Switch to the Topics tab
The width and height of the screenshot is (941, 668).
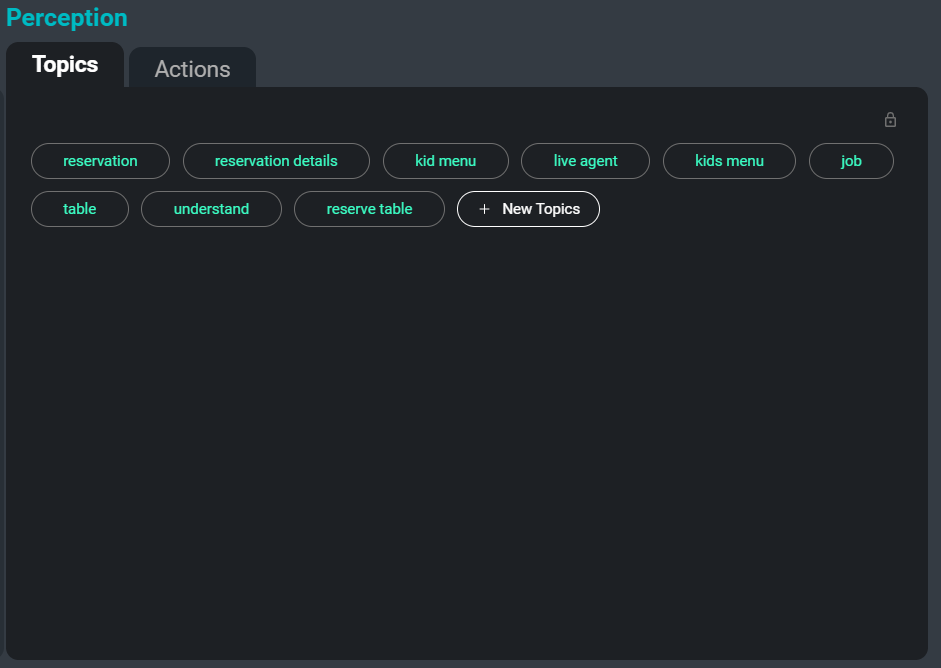pyautogui.click(x=65, y=64)
